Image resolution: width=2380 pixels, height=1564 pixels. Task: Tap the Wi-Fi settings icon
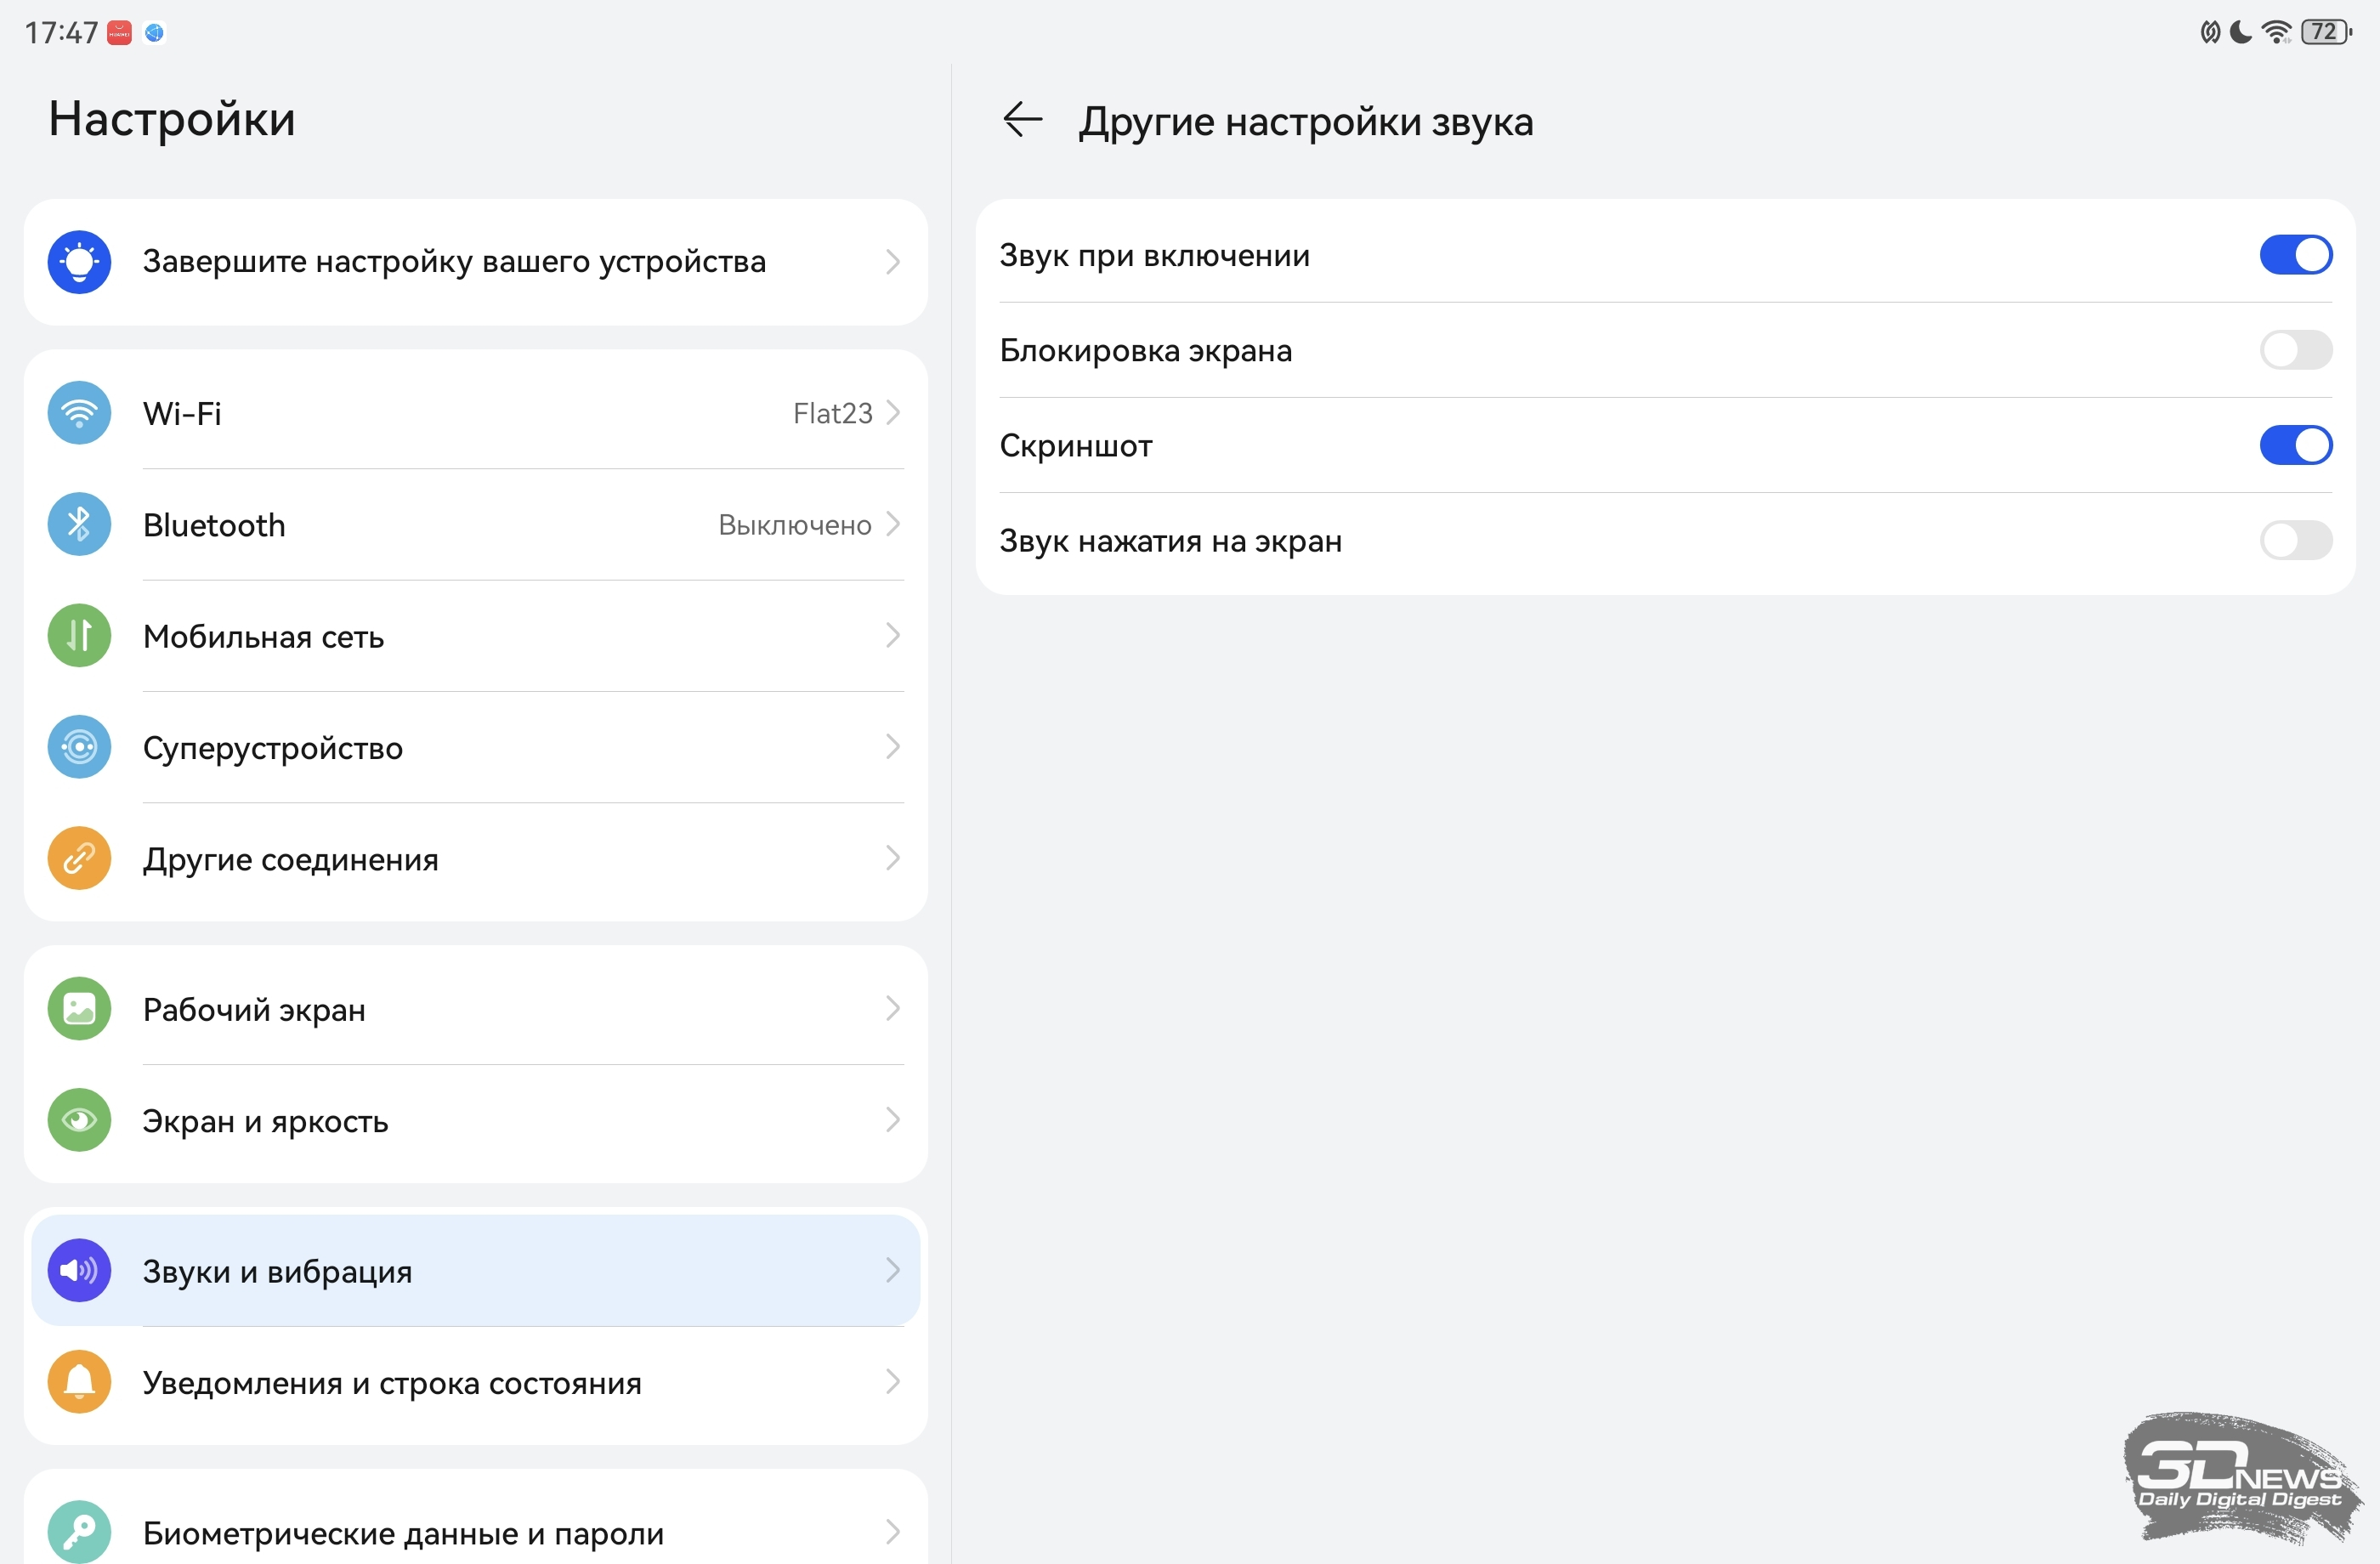coord(79,413)
